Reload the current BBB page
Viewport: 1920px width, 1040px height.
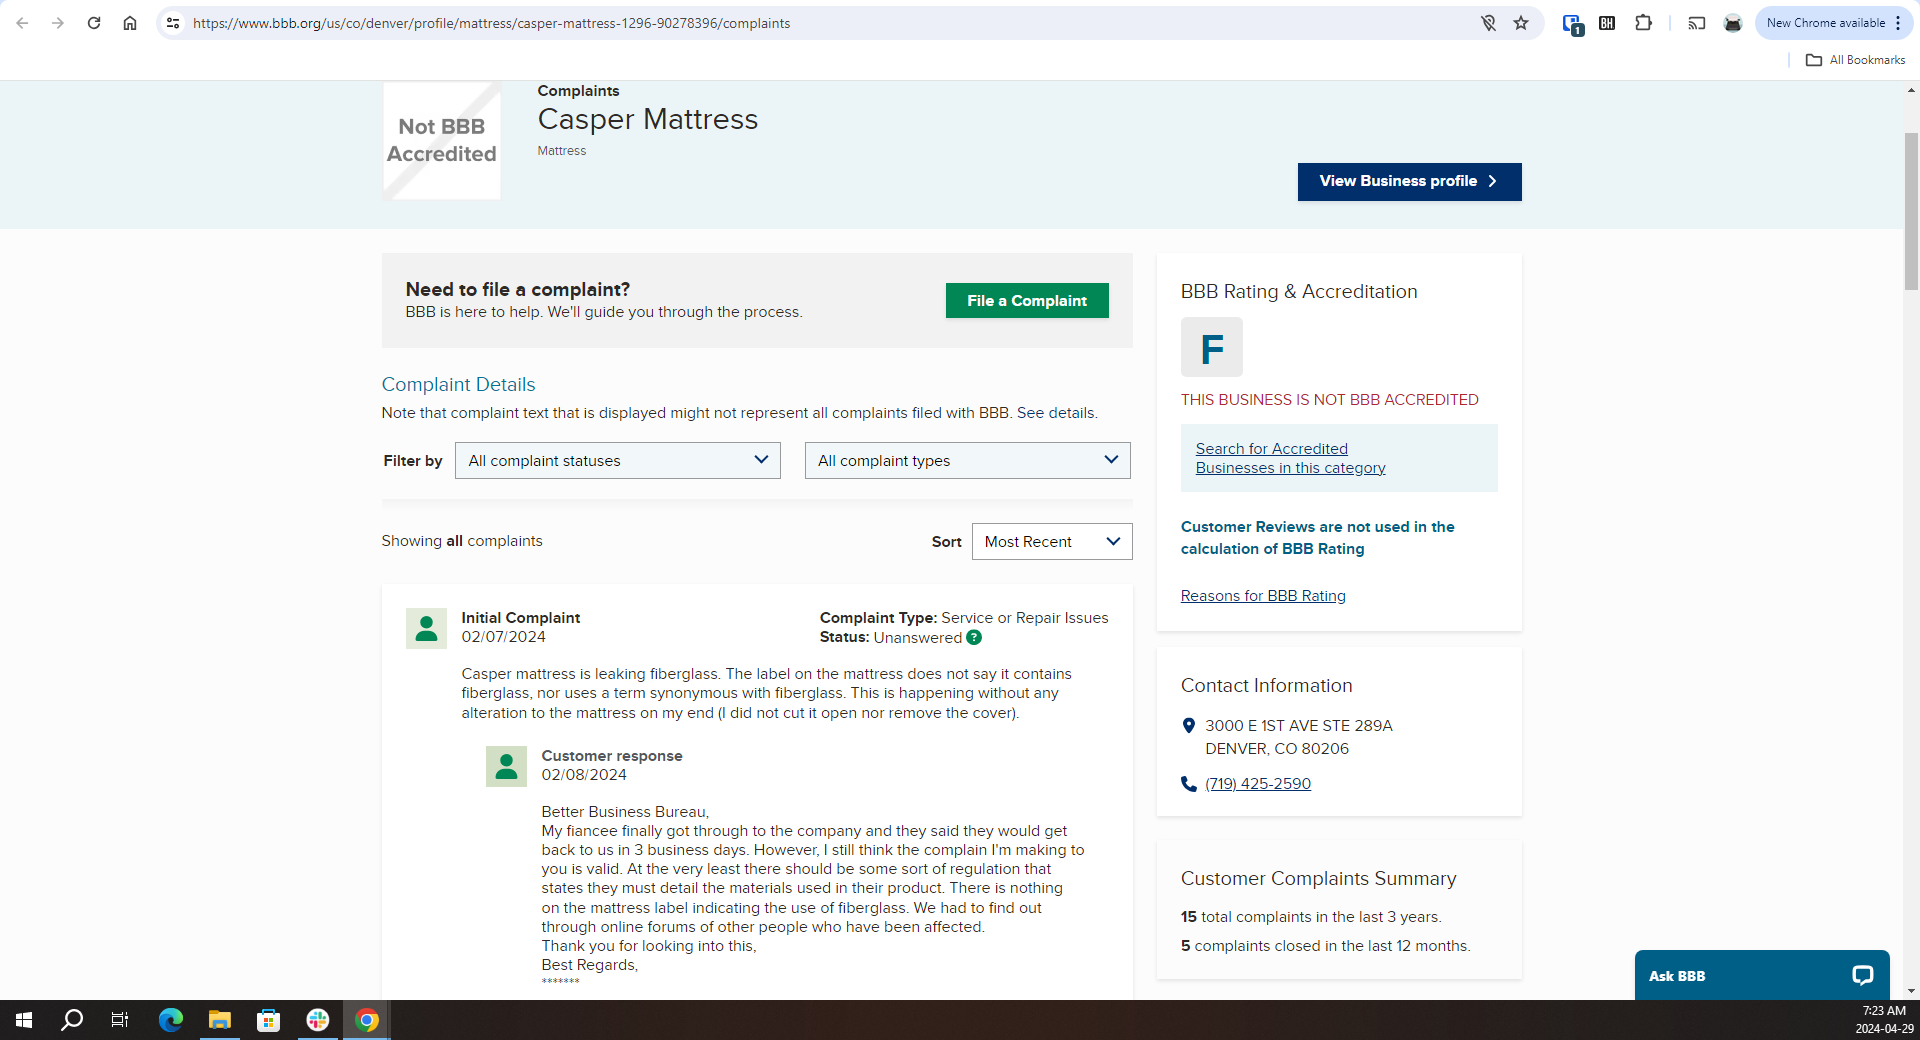94,23
